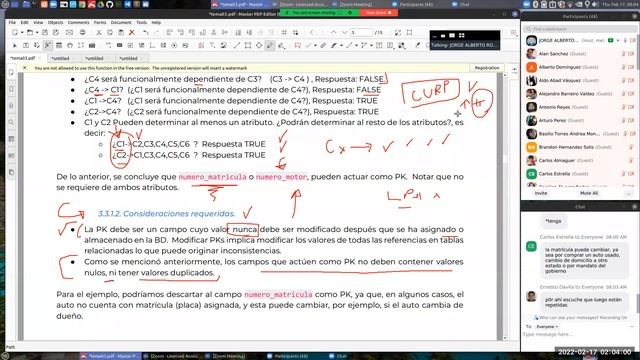Open the Comments menu

click(x=78, y=22)
